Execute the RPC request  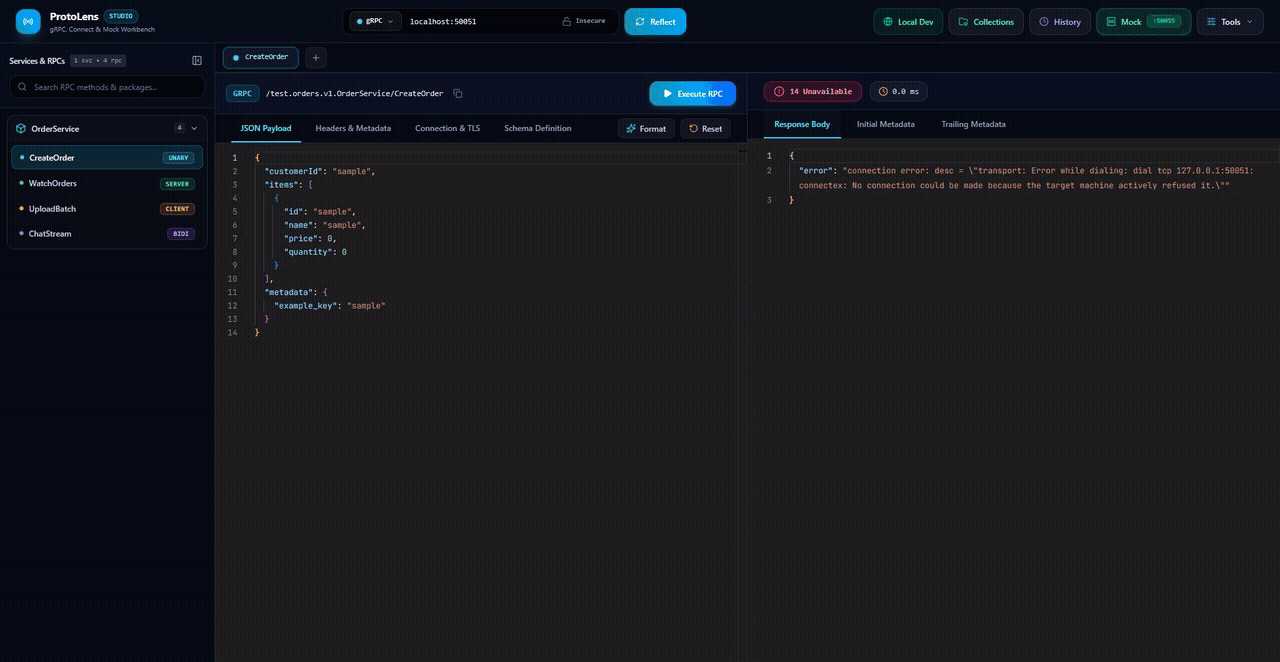coord(692,93)
